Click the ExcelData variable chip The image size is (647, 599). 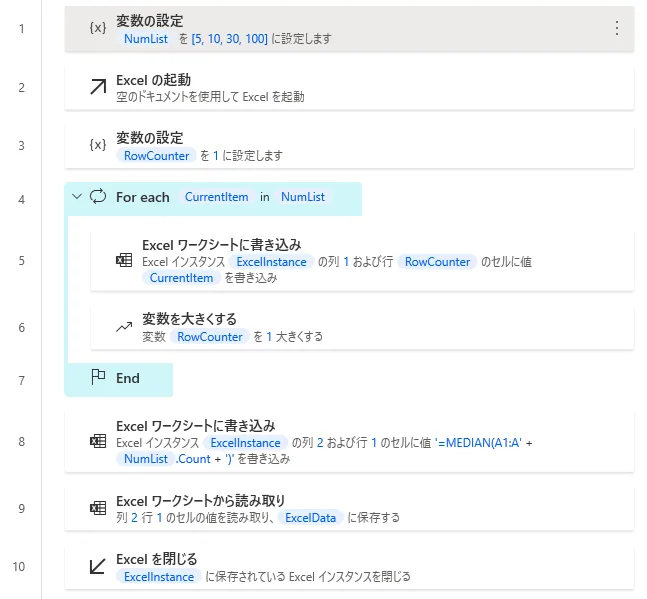click(312, 517)
